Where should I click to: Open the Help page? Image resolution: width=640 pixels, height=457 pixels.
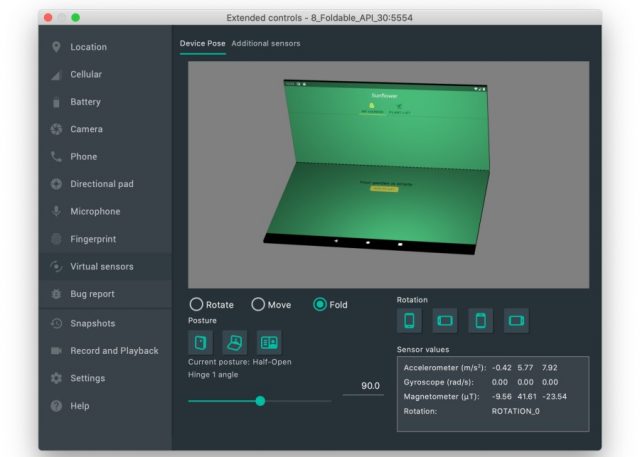click(105, 406)
